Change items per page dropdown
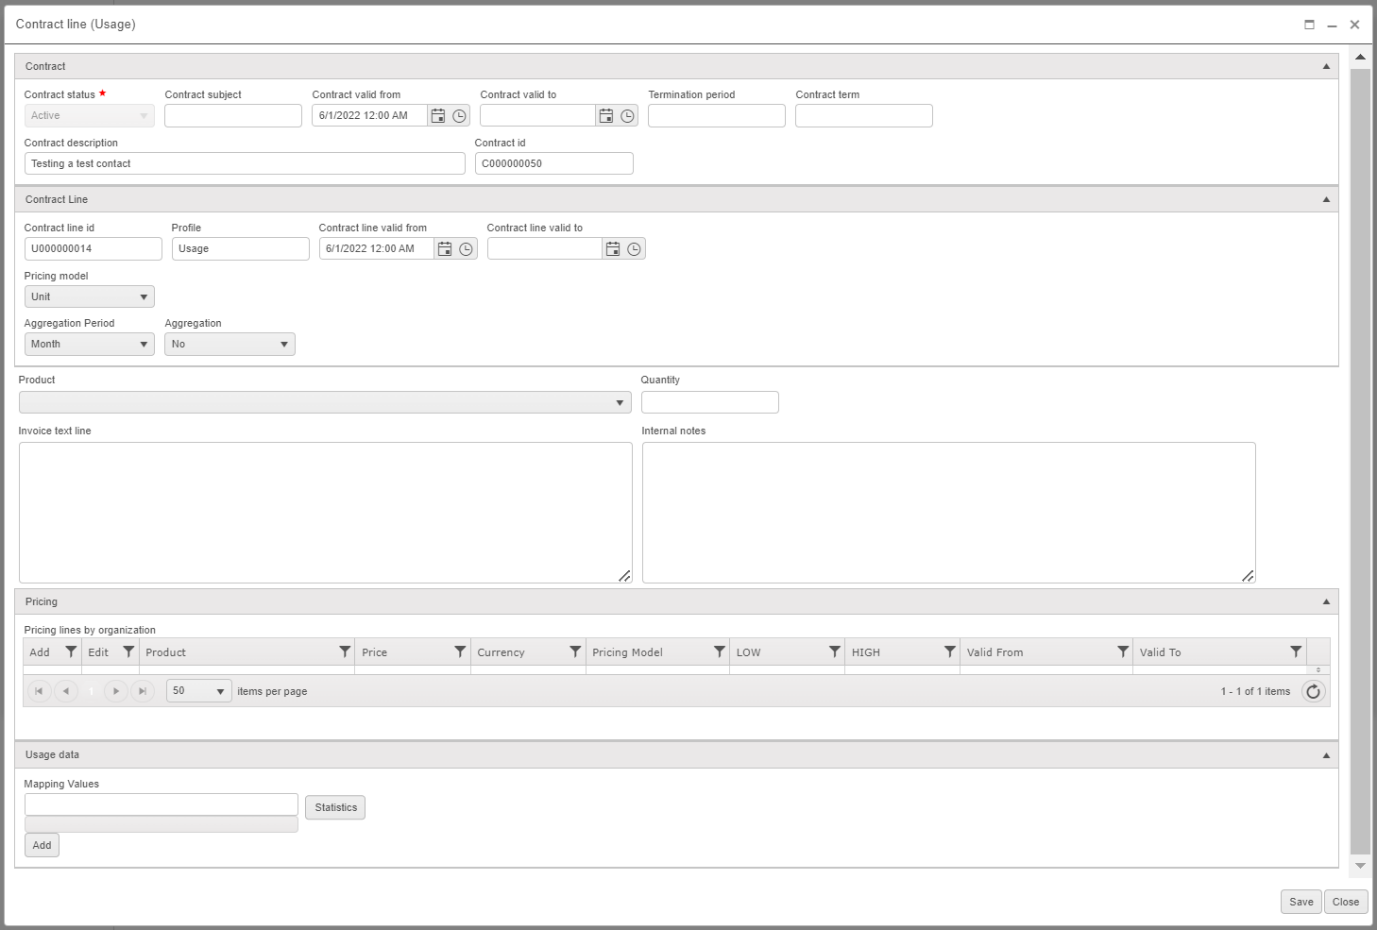The width and height of the screenshot is (1377, 930). point(199,691)
